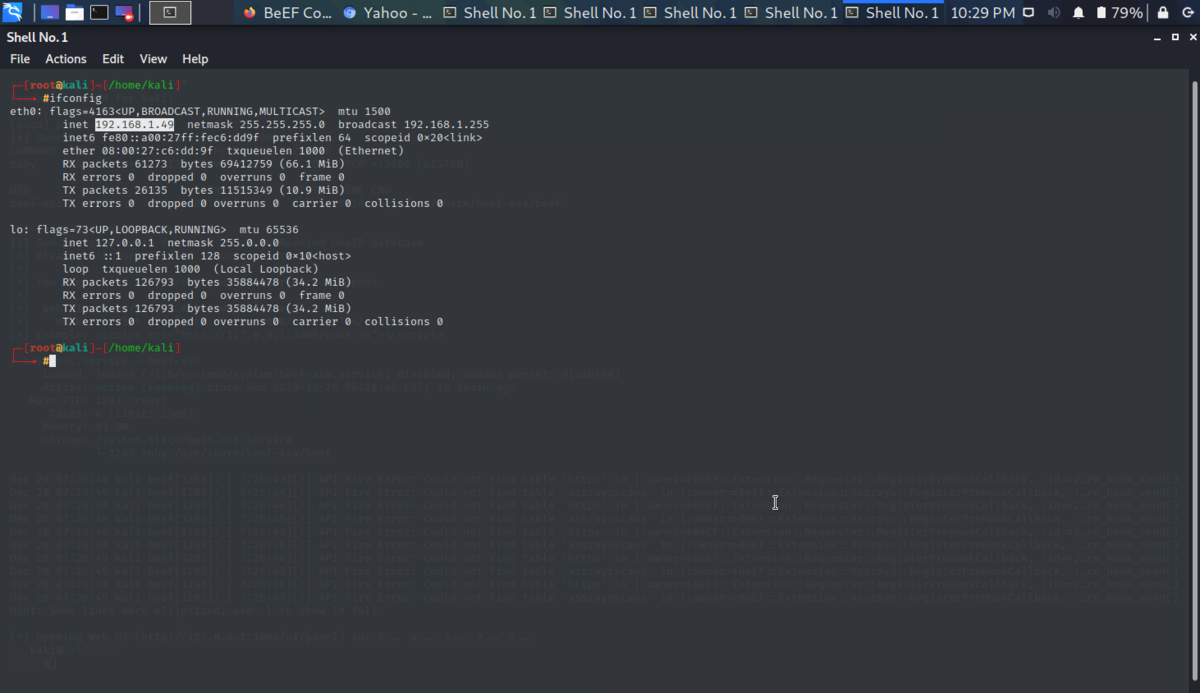Click the Shell No.1 window title
The height and width of the screenshot is (693, 1200).
pos(38,37)
